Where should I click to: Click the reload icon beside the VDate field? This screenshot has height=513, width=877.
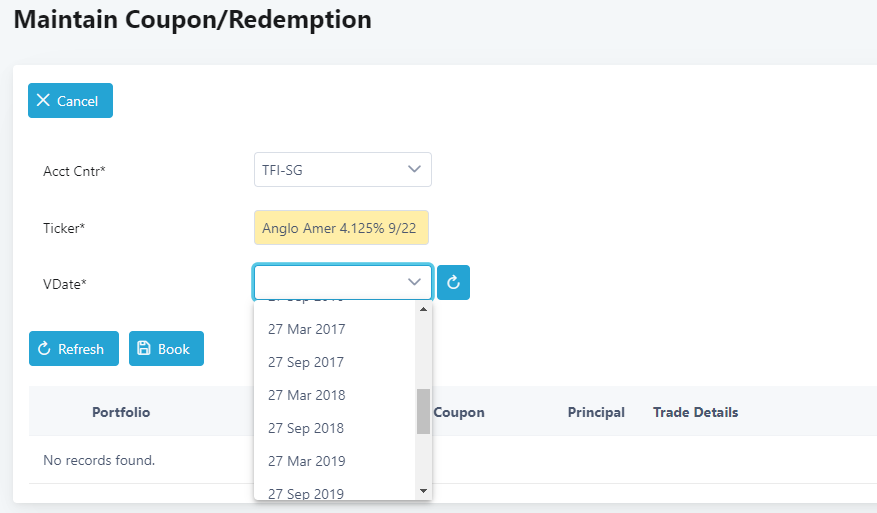click(453, 283)
